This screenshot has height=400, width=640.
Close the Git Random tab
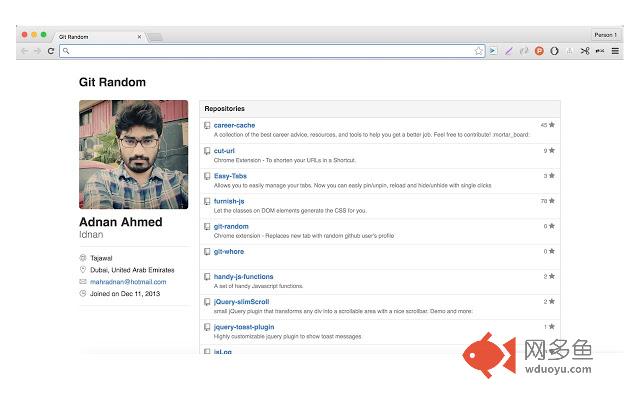tap(139, 37)
